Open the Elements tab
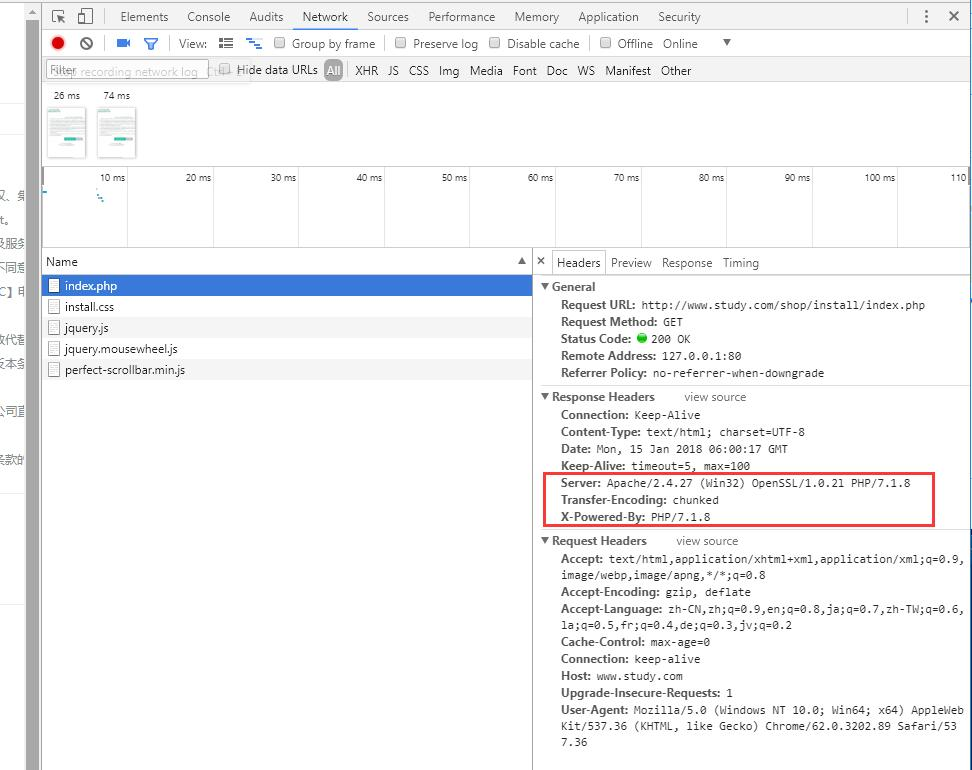This screenshot has height=770, width=972. [x=144, y=17]
